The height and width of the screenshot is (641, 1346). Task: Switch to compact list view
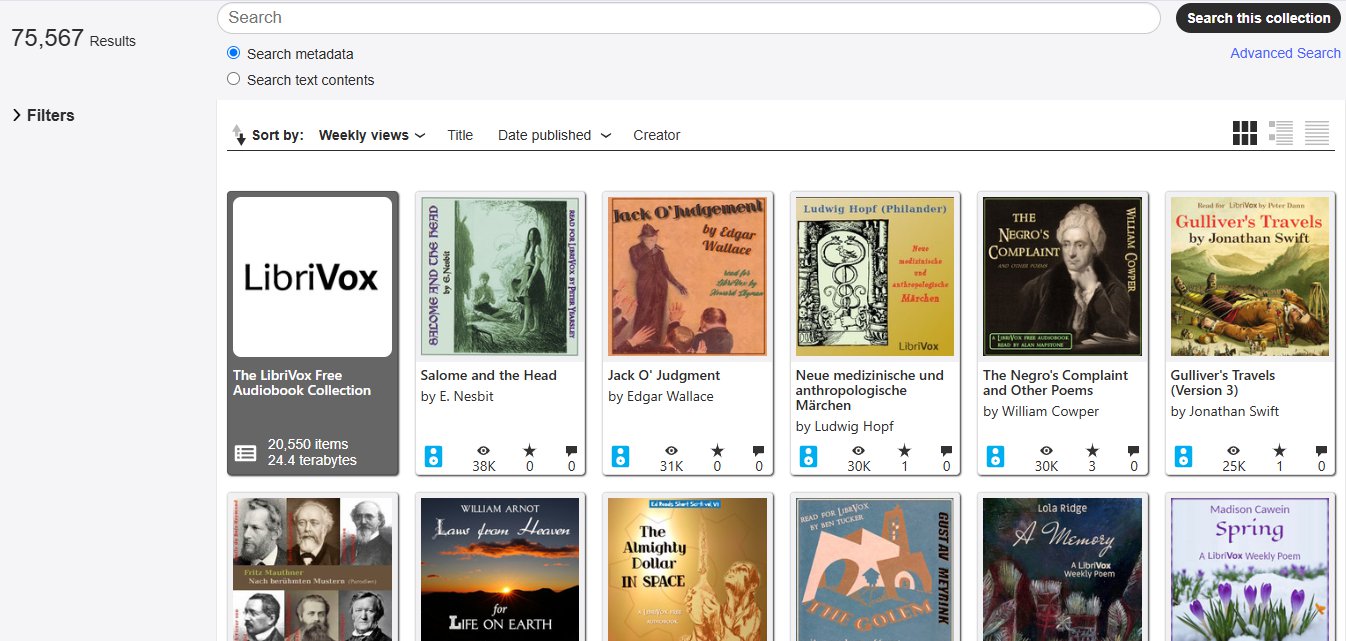(x=1317, y=131)
